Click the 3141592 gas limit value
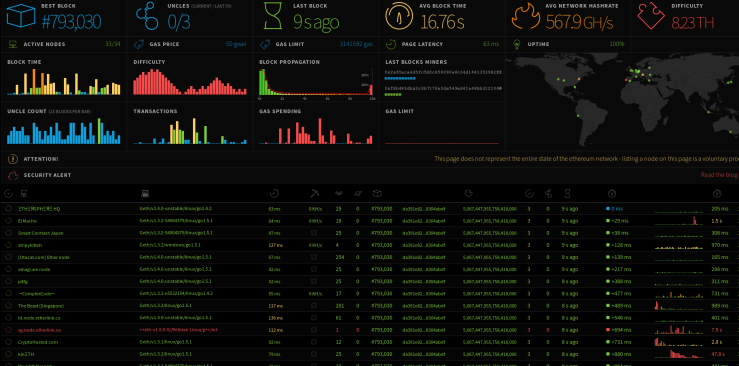The image size is (739, 366). (356, 44)
